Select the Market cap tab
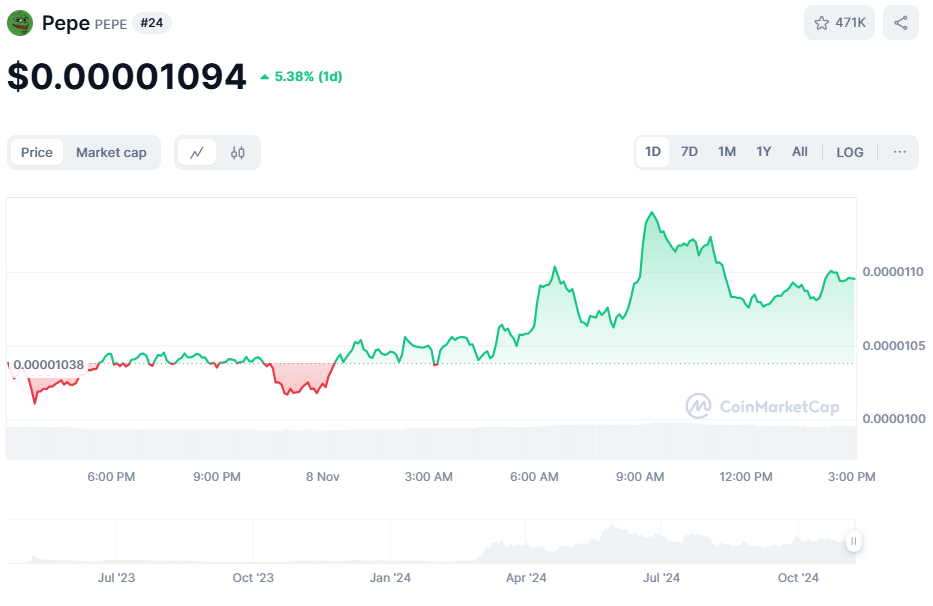Viewport: 933px width, 606px height. click(111, 152)
